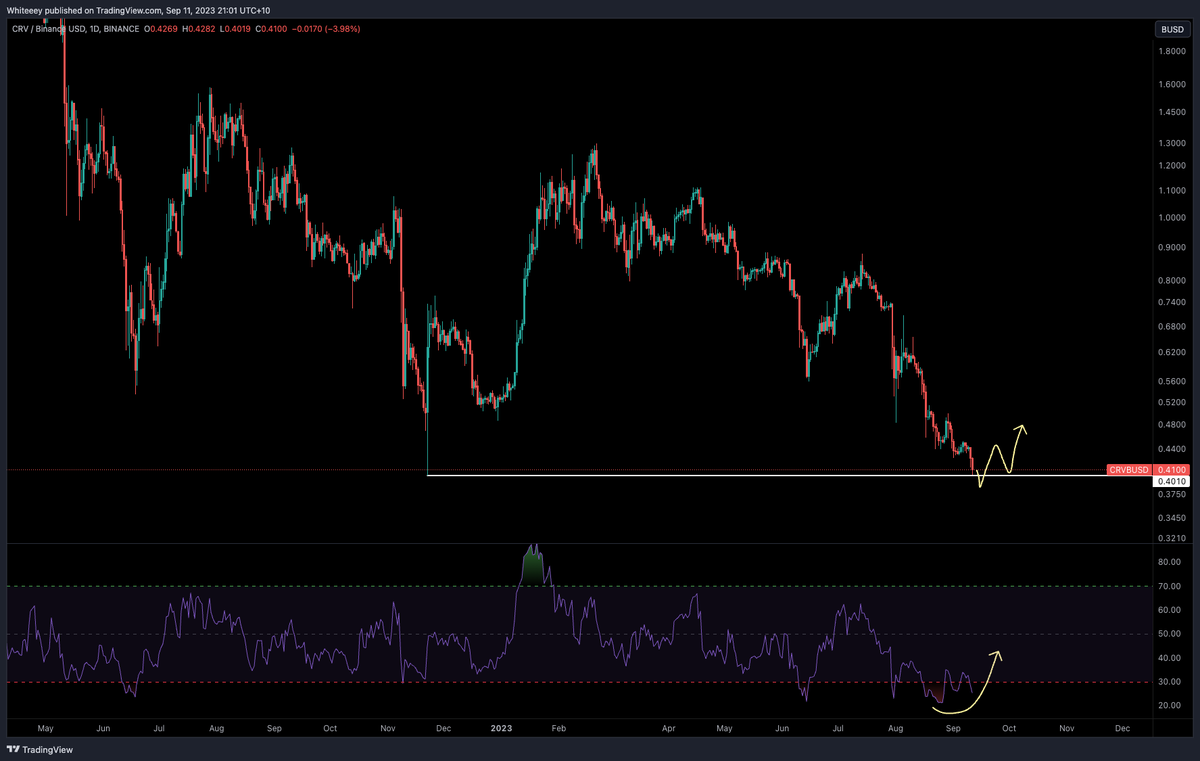This screenshot has height=761, width=1200.
Task: Click the 1.0000 price scale label
Action: 1171,217
